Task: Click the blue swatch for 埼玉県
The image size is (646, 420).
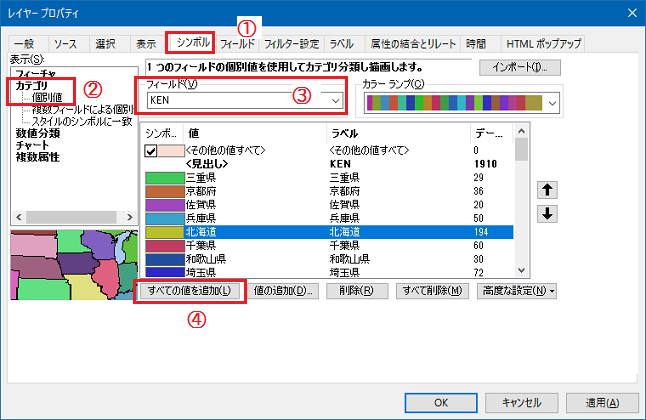Action: [164, 272]
